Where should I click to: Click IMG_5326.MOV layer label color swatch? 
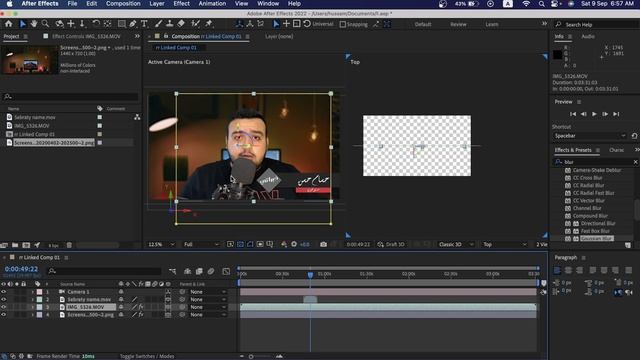tap(40, 307)
